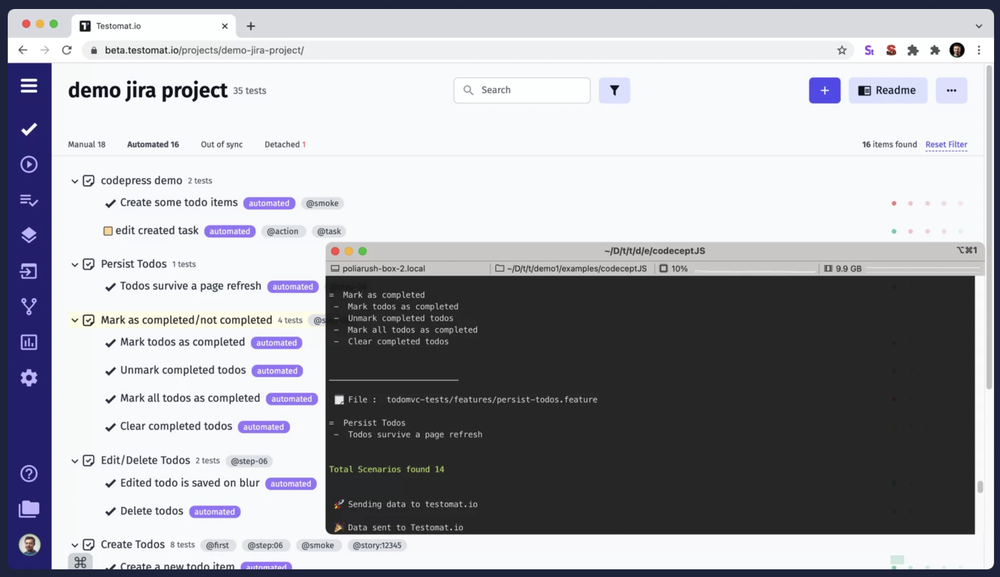Open the Runs play icon in sidebar

coord(29,164)
